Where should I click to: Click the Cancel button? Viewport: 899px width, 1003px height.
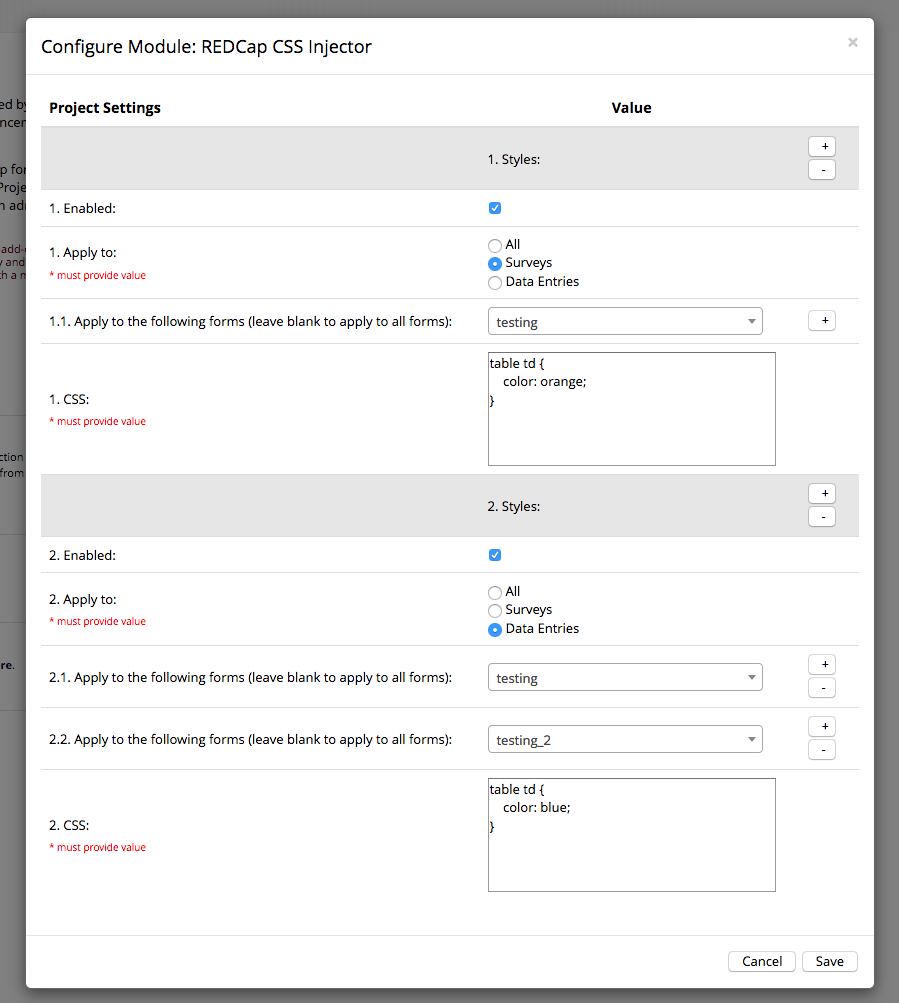(x=761, y=961)
